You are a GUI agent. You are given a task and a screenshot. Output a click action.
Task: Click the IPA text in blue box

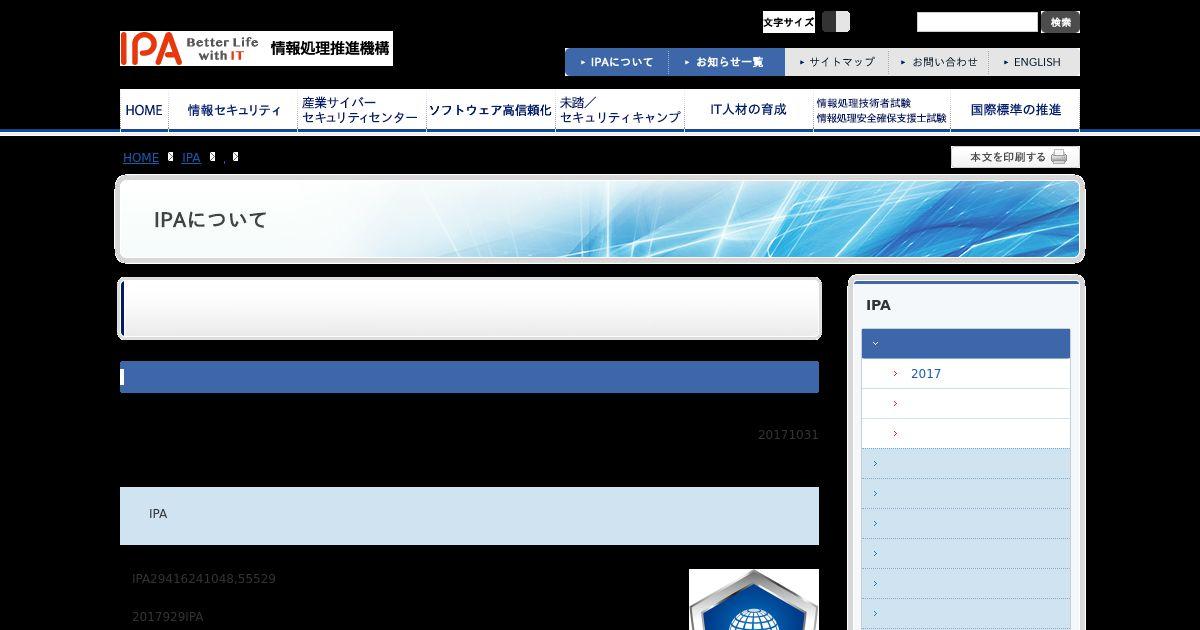(158, 514)
